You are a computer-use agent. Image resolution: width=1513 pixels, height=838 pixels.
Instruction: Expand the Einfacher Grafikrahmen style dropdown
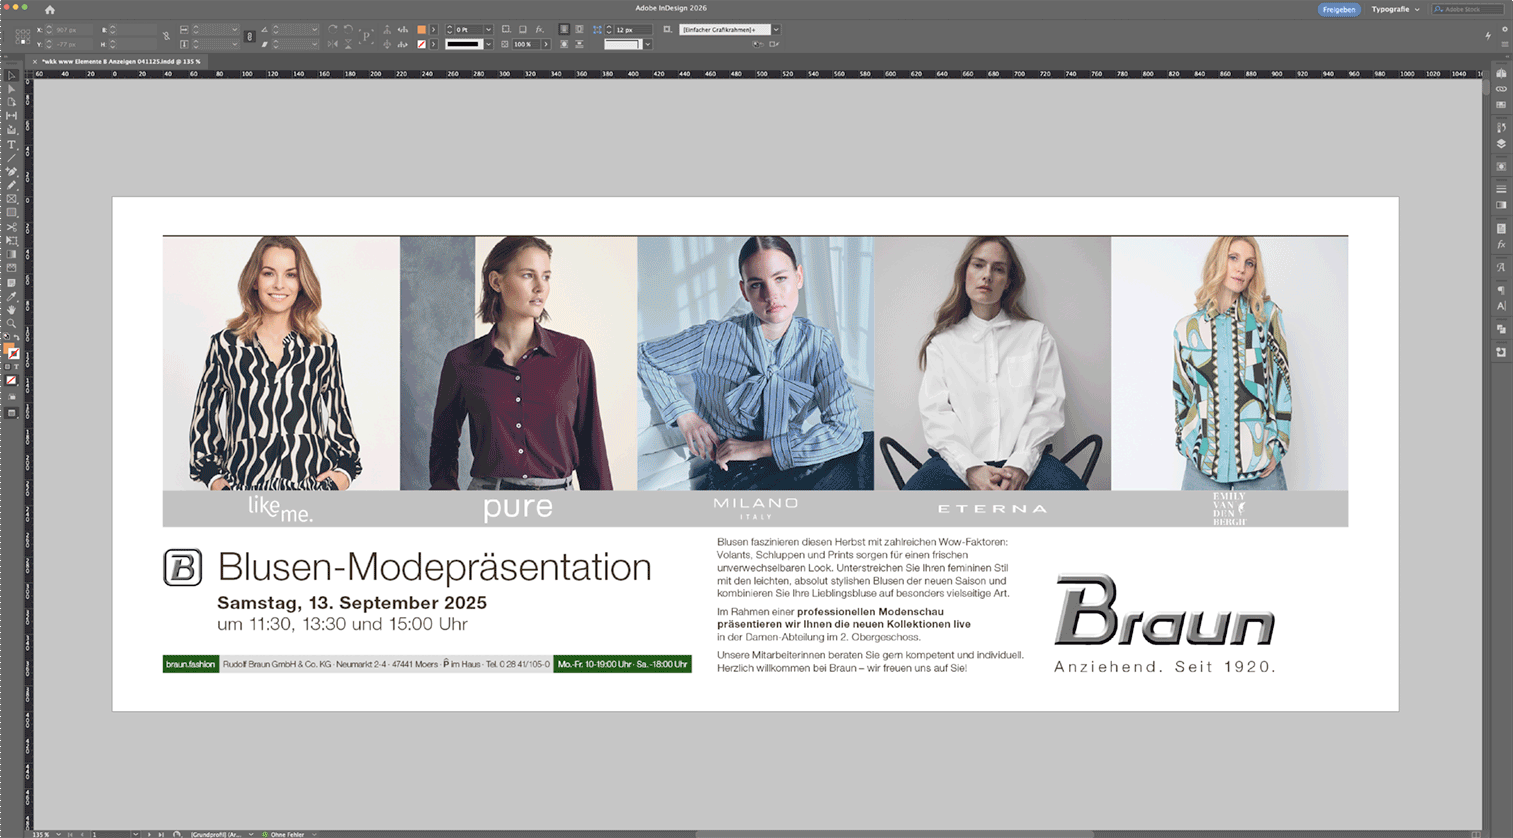[775, 30]
